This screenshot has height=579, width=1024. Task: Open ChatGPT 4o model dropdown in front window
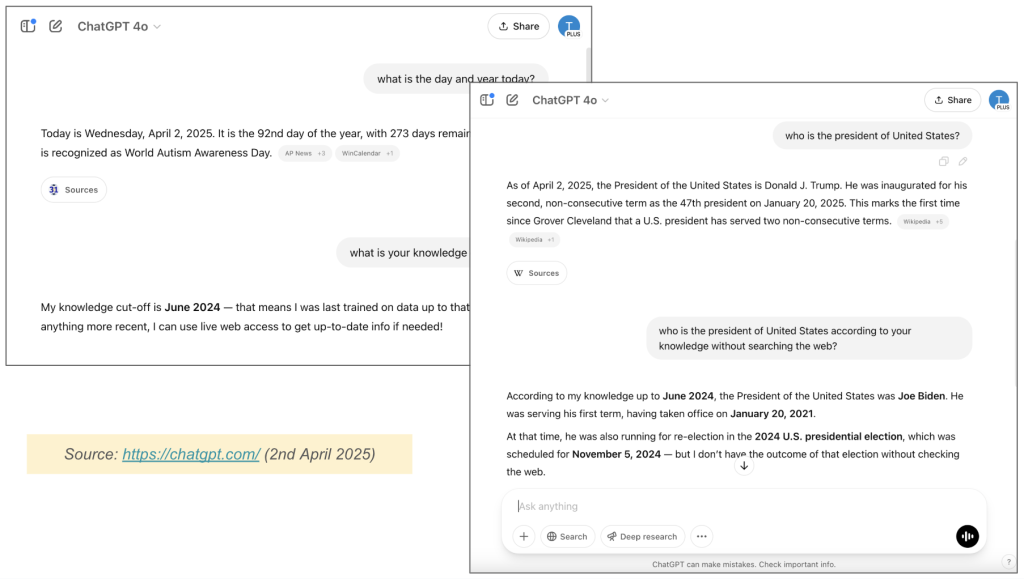(571, 100)
